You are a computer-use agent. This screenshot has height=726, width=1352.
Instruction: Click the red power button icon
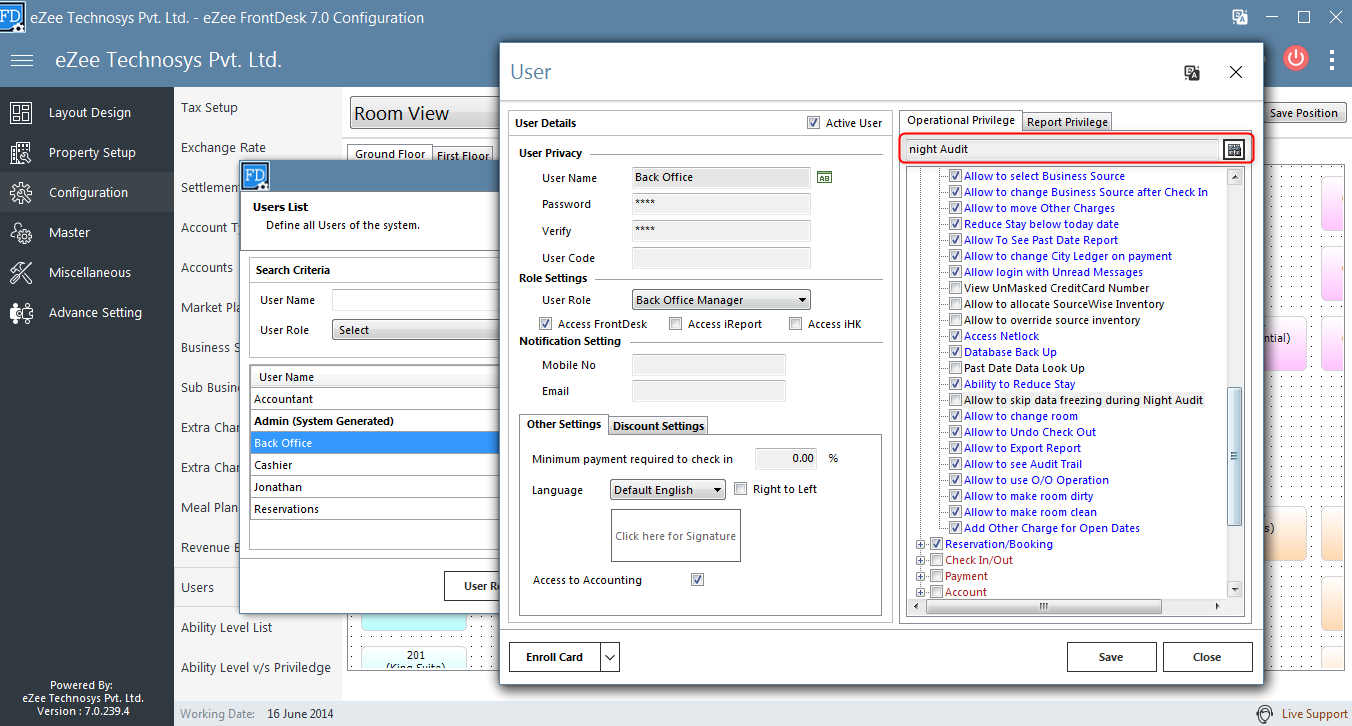[1296, 58]
